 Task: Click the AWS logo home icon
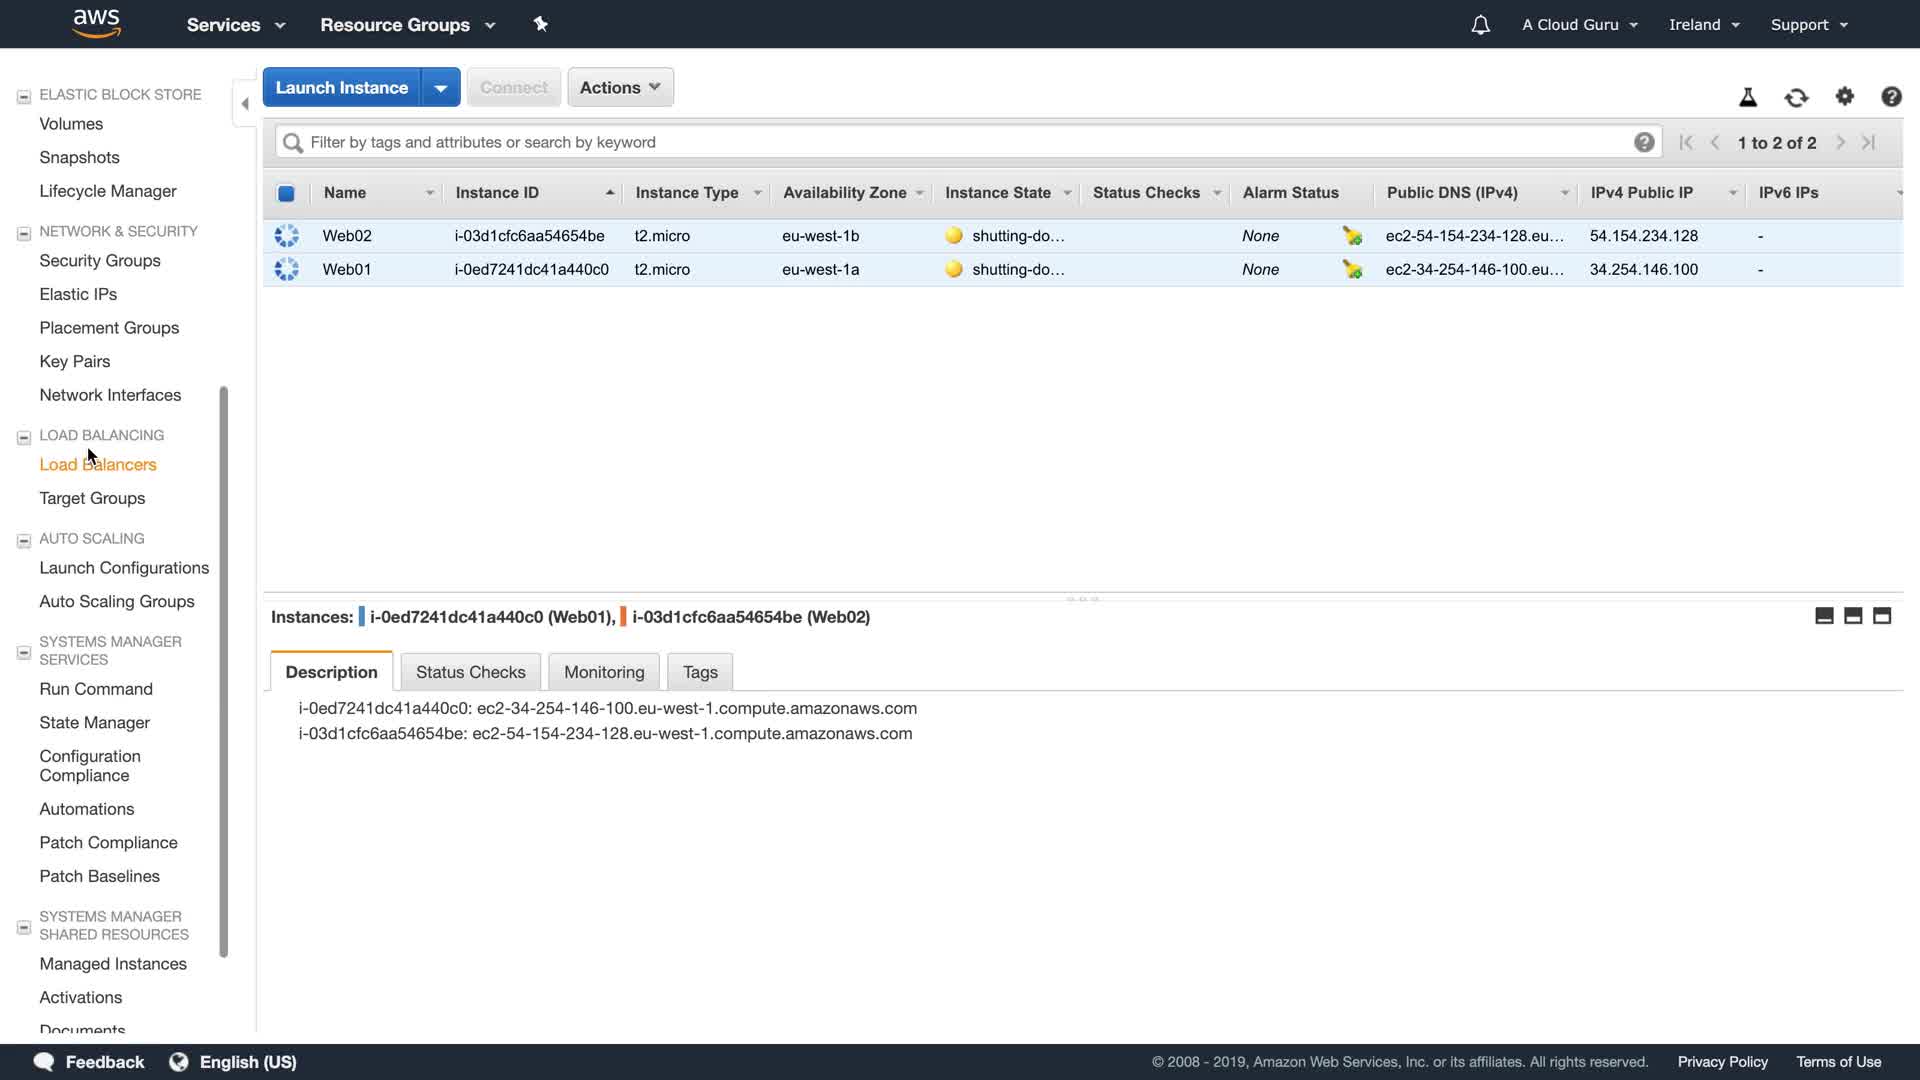[x=97, y=23]
